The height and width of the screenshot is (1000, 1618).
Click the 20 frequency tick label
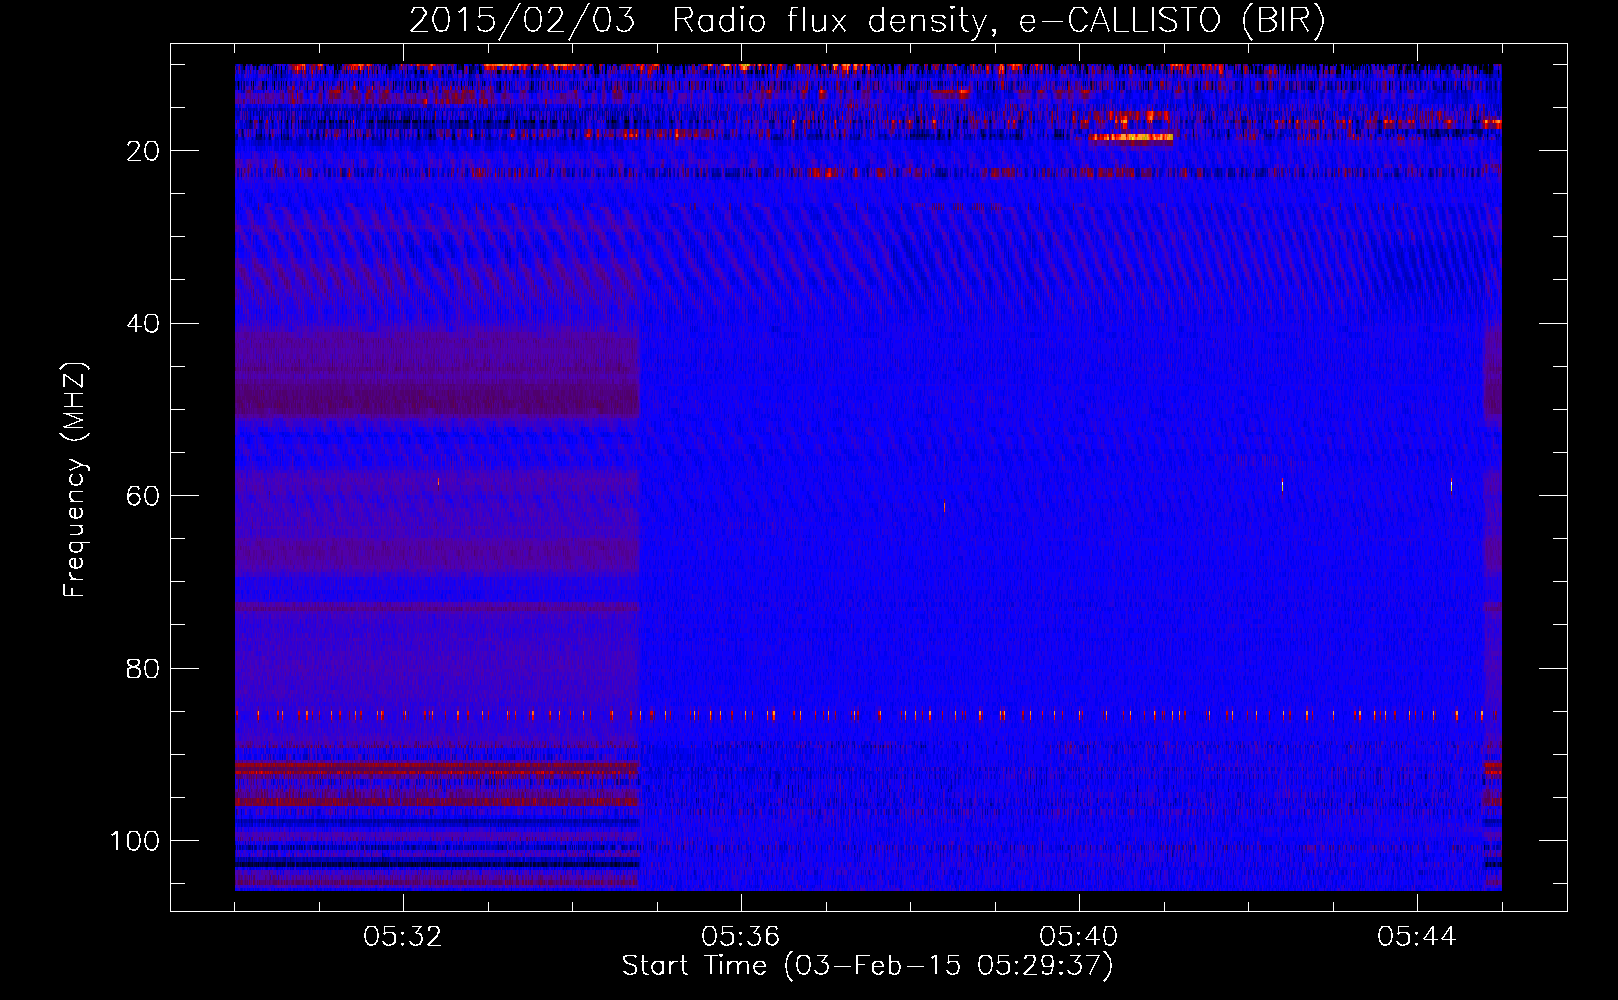[x=143, y=151]
